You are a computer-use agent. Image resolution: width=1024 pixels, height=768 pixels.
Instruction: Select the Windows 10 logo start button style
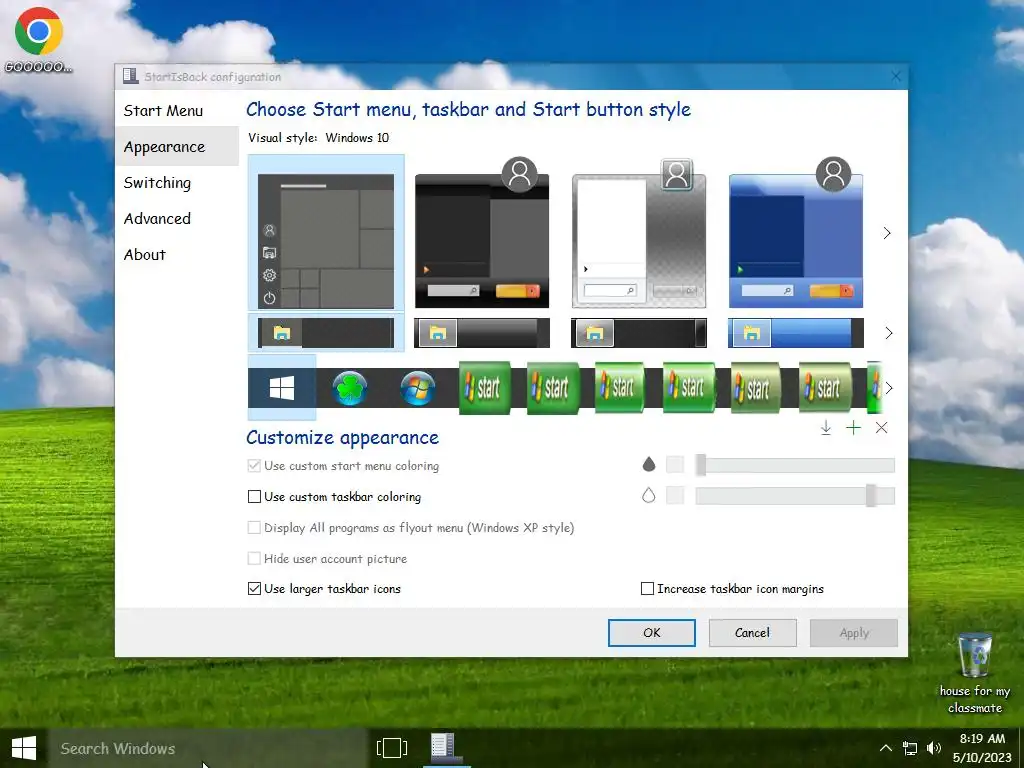[x=282, y=388]
